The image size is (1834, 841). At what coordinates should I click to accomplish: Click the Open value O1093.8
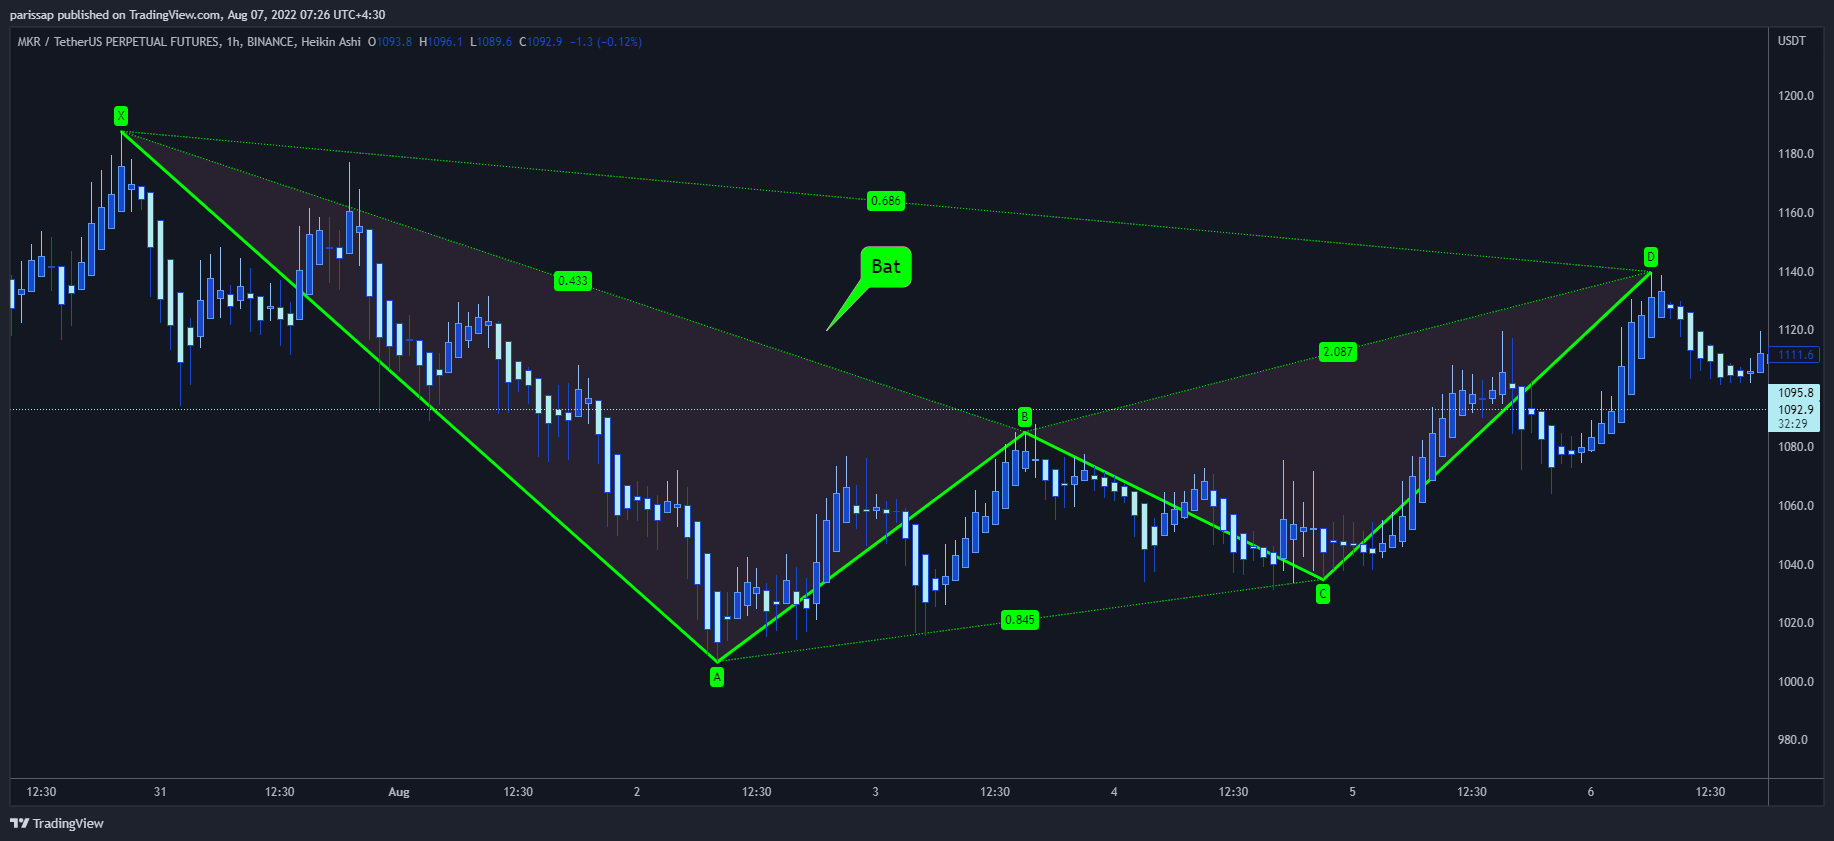pyautogui.click(x=390, y=42)
